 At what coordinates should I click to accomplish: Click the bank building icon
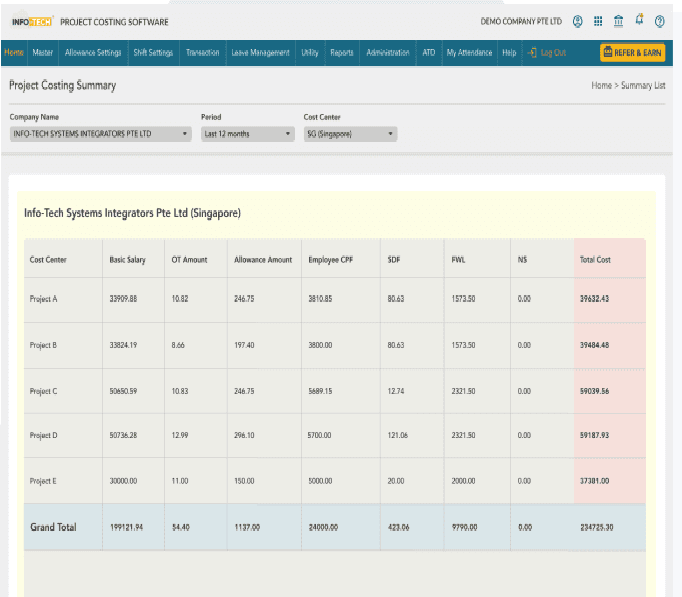pos(618,21)
